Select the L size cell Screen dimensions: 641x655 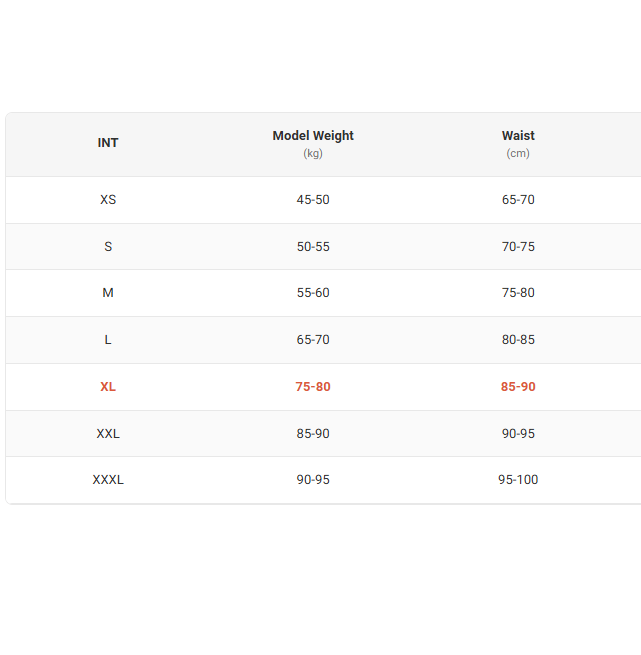[108, 340]
